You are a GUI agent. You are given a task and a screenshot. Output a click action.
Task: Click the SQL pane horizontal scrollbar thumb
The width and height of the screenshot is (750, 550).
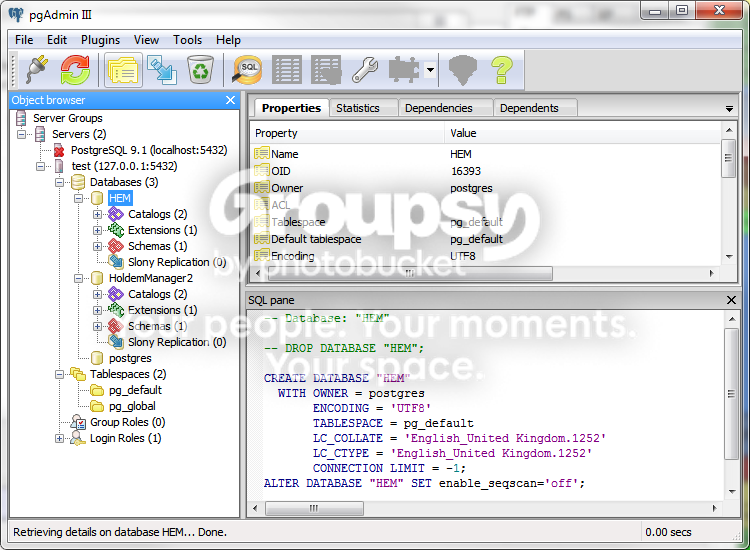coord(314,508)
